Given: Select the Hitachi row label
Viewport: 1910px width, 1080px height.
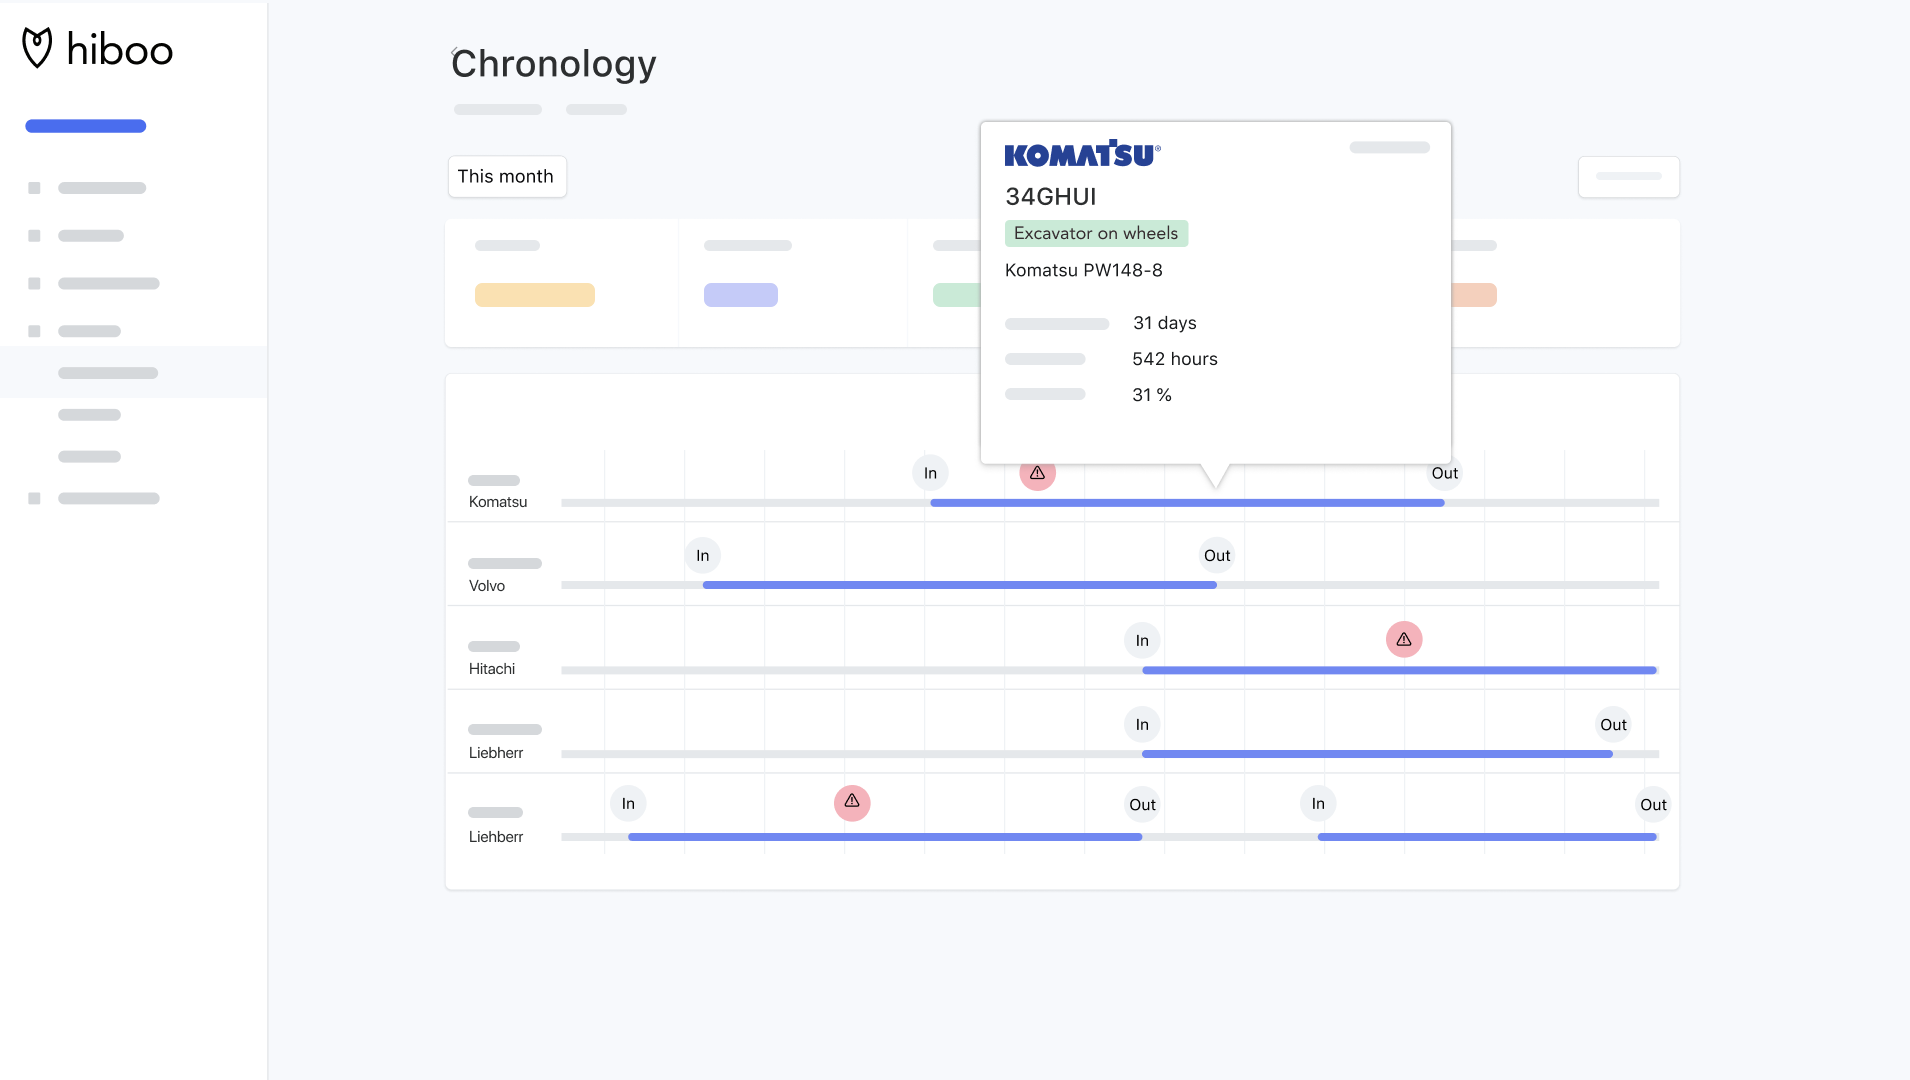Looking at the screenshot, I should tap(492, 669).
